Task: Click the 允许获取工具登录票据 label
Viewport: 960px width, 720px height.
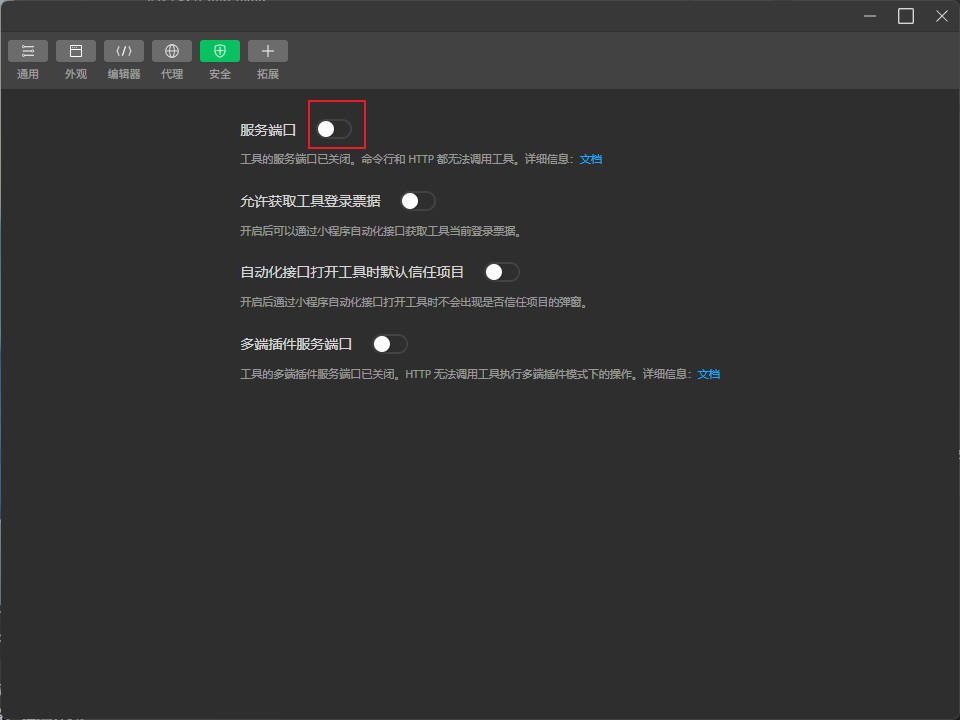Action: [310, 201]
